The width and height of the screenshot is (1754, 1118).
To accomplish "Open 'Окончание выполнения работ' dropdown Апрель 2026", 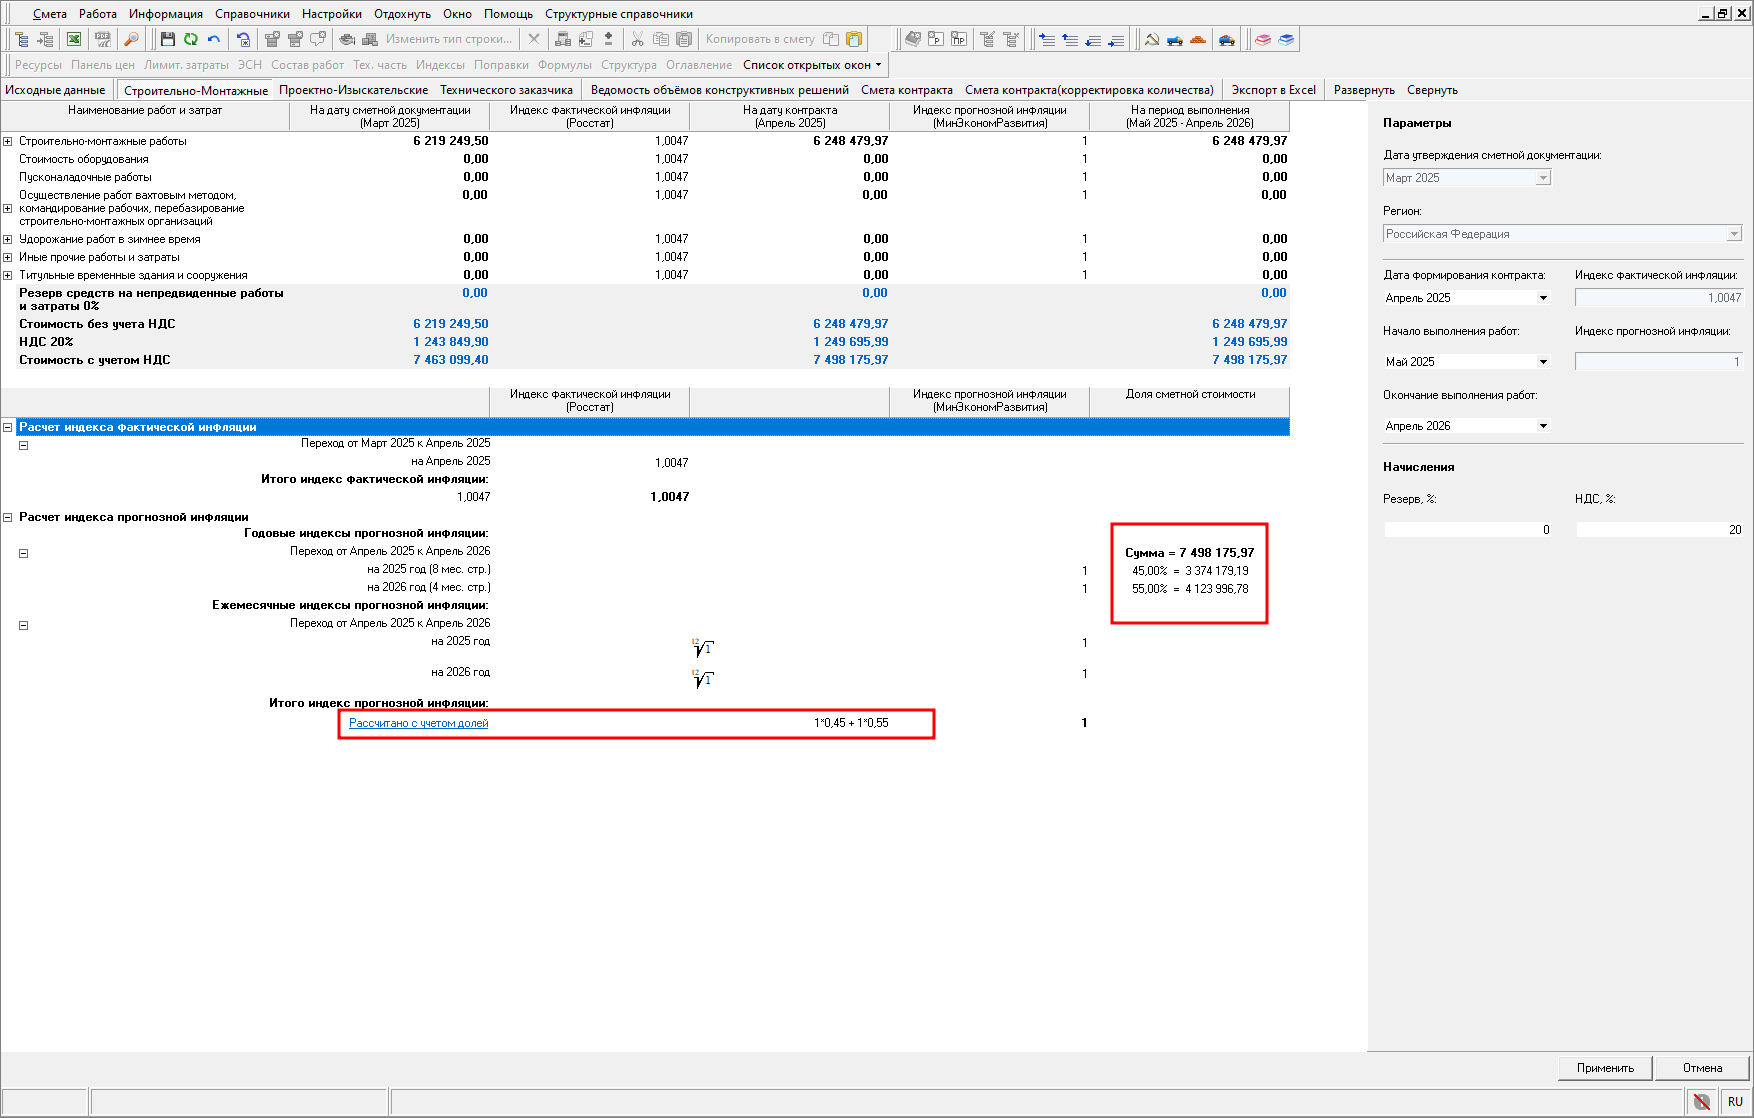I will pyautogui.click(x=1543, y=426).
